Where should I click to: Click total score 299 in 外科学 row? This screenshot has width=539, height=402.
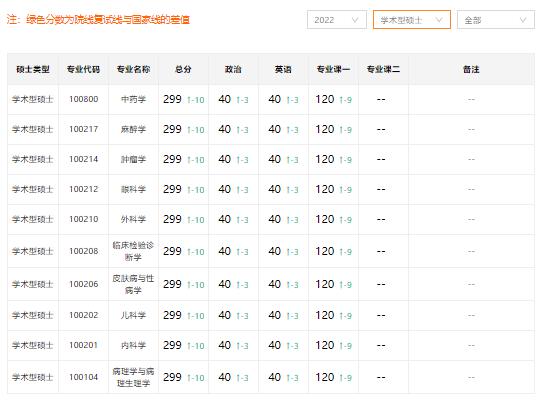(172, 219)
